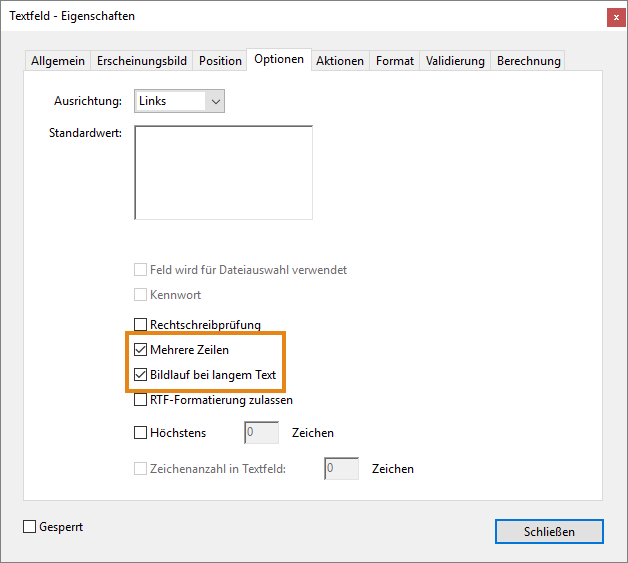This screenshot has height=563, width=628.
Task: Toggle the Zeichenanzahl in Textfeld checkbox
Action: (x=140, y=468)
